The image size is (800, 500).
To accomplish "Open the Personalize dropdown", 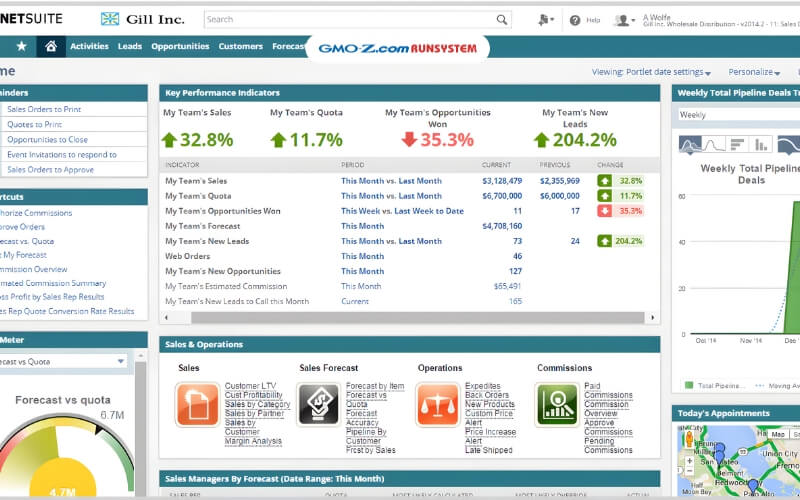I will (x=754, y=72).
